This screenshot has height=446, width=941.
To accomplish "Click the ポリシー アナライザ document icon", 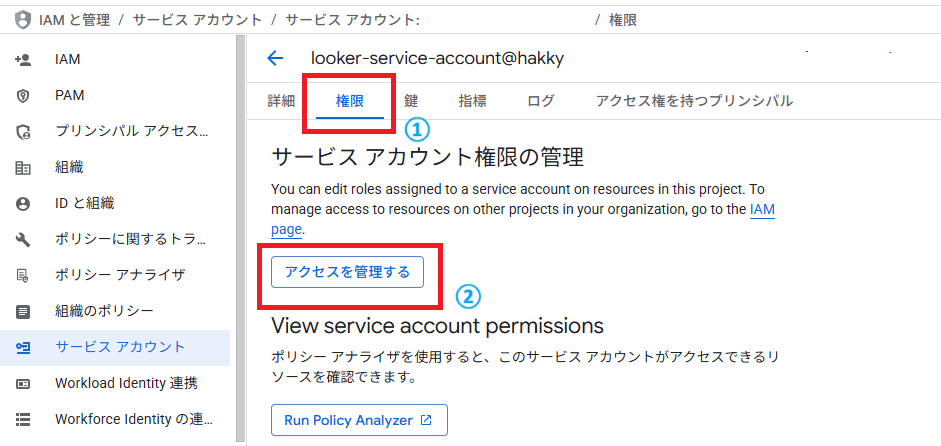I will [x=23, y=276].
